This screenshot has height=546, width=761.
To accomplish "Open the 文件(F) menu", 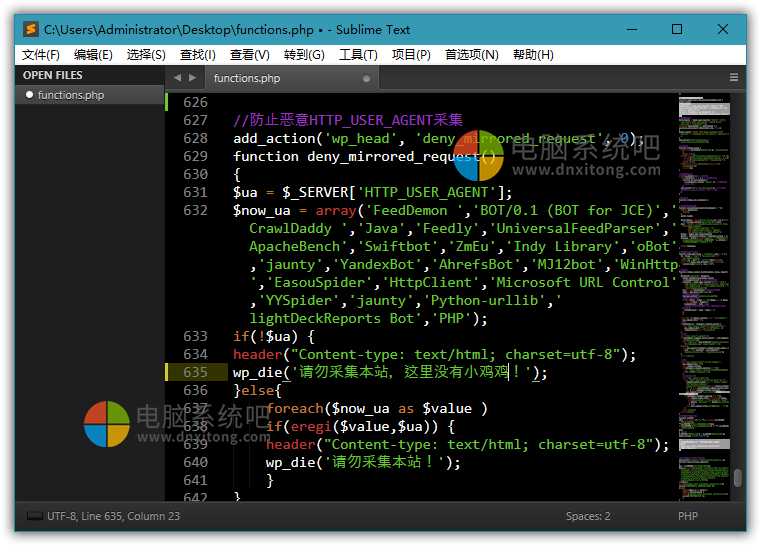I will tap(41, 55).
